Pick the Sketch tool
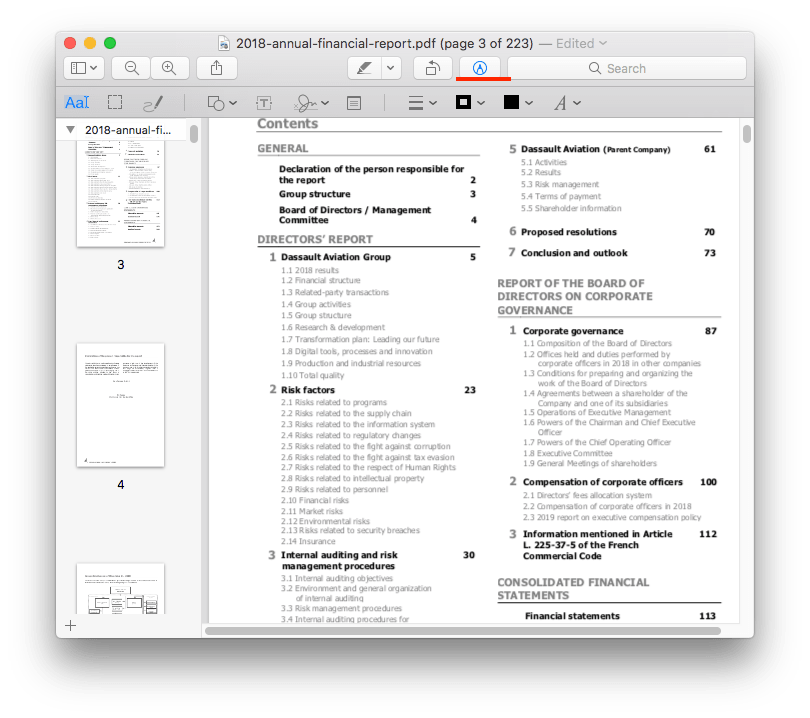This screenshot has width=810, height=718. coord(151,102)
